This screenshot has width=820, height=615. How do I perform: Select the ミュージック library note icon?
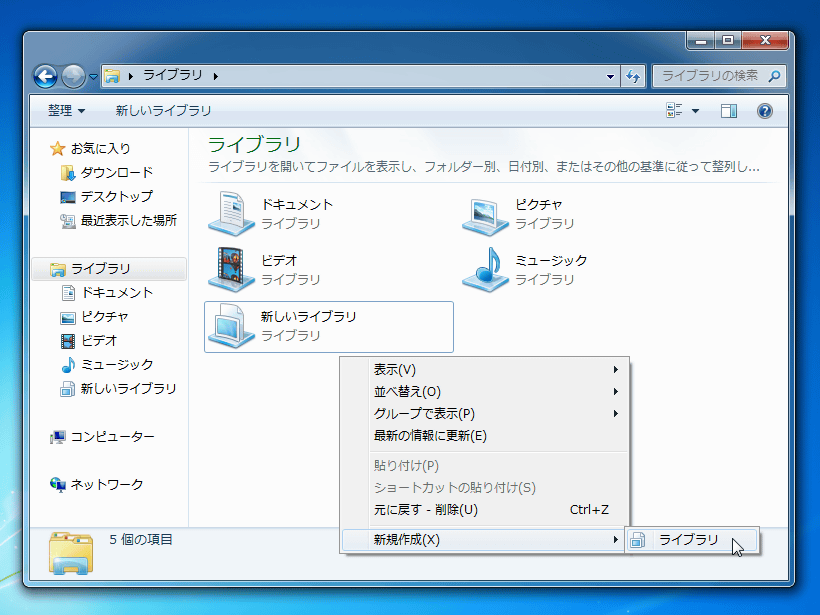click(485, 269)
